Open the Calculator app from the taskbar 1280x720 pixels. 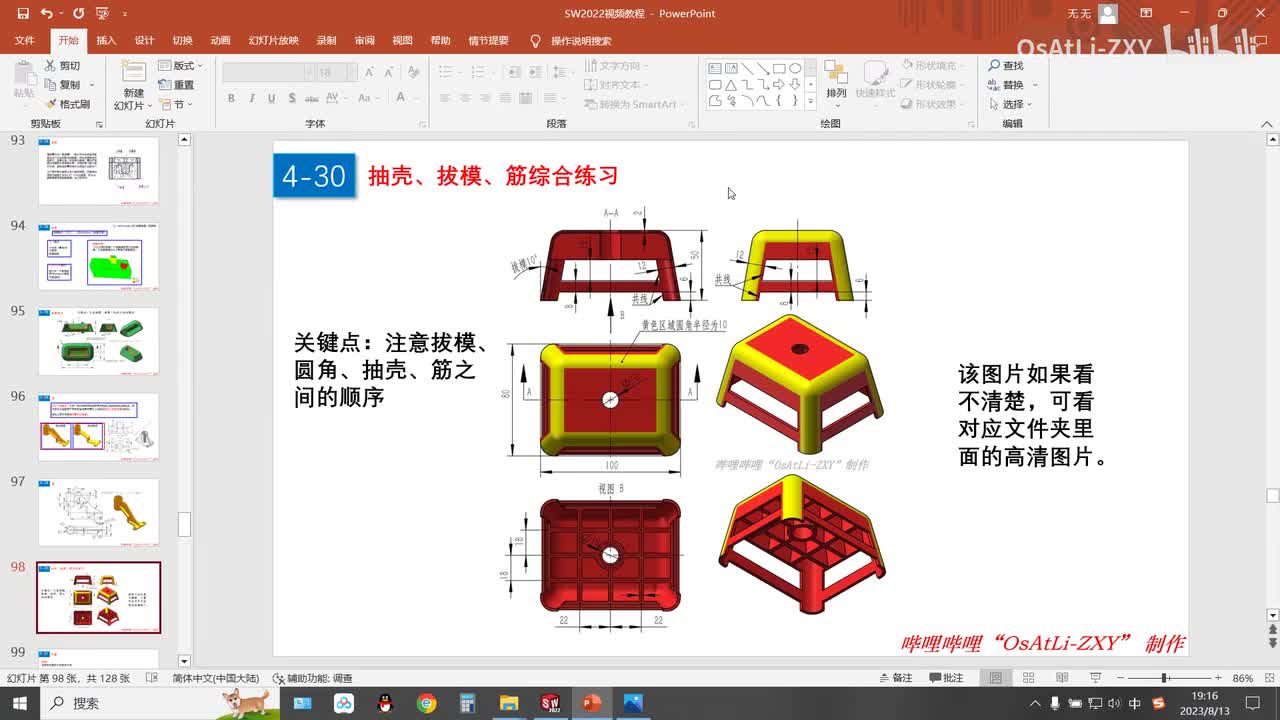(x=468, y=703)
